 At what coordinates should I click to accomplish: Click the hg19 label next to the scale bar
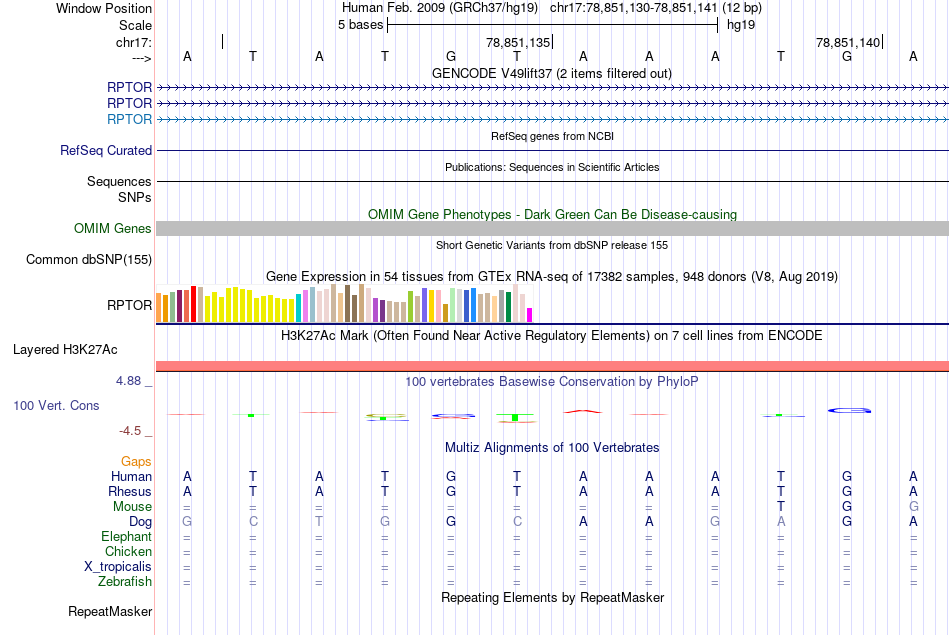(x=741, y=25)
